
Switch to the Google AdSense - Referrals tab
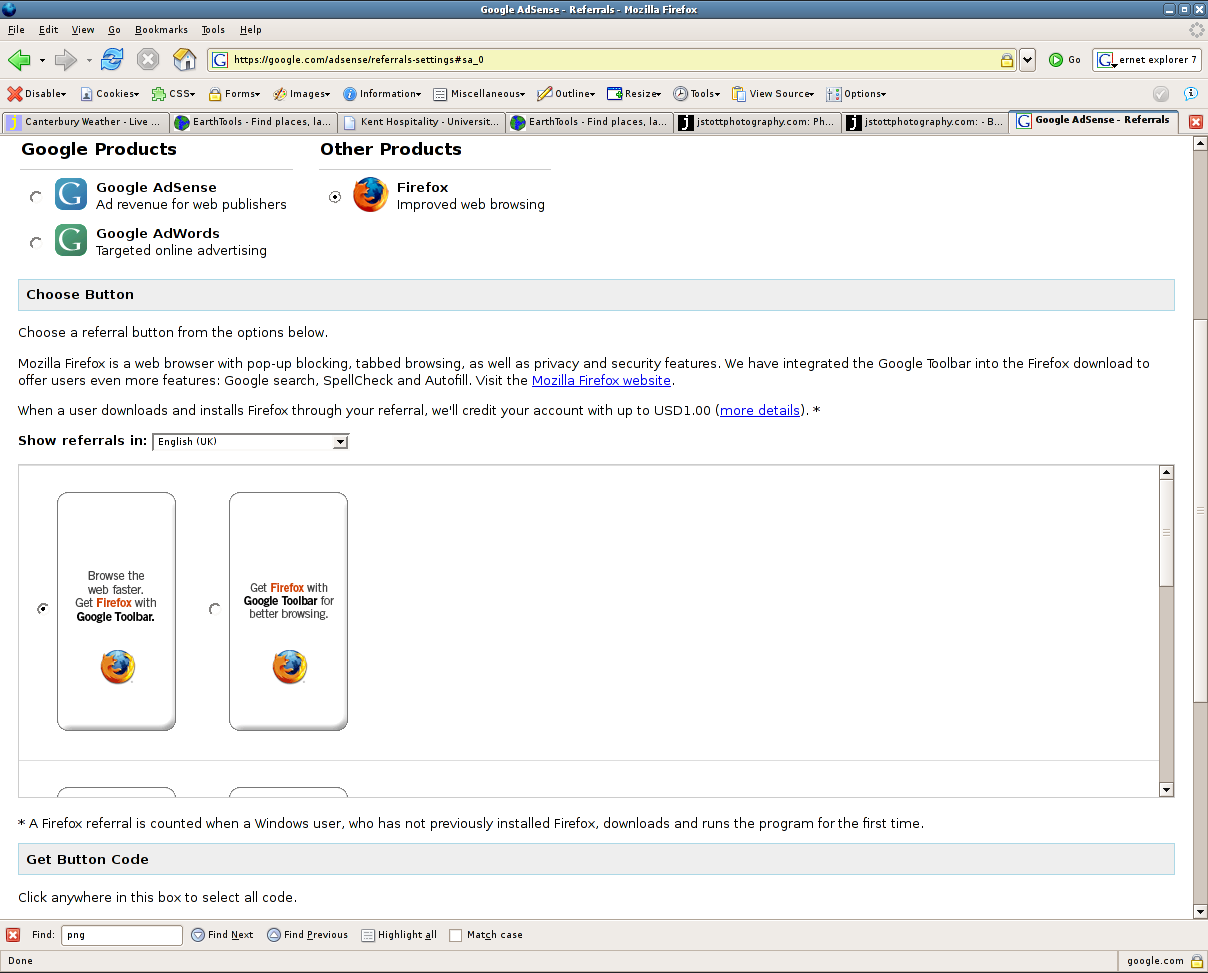click(1094, 121)
